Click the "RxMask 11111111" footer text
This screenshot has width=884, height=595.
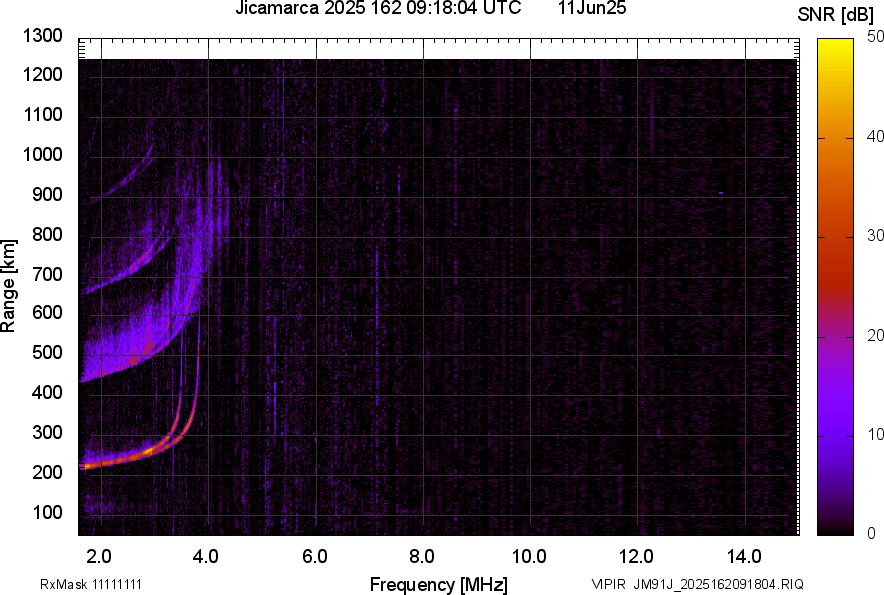tap(91, 584)
